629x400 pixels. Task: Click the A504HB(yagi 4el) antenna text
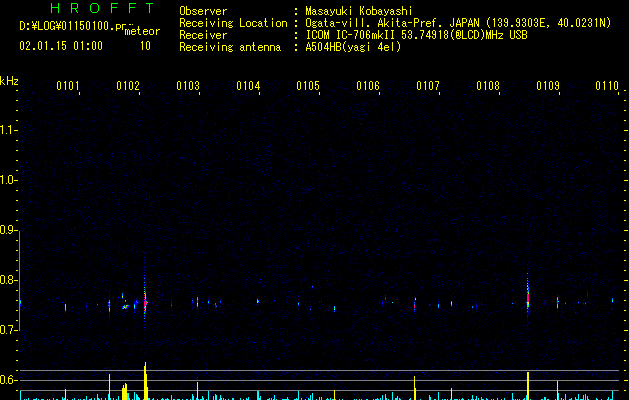(353, 47)
